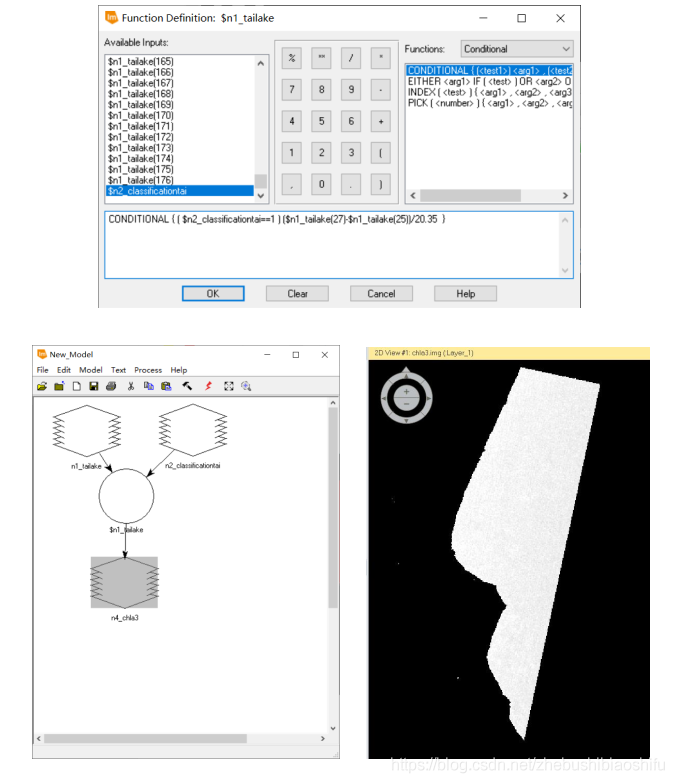Confirm the function with OK button

click(213, 294)
